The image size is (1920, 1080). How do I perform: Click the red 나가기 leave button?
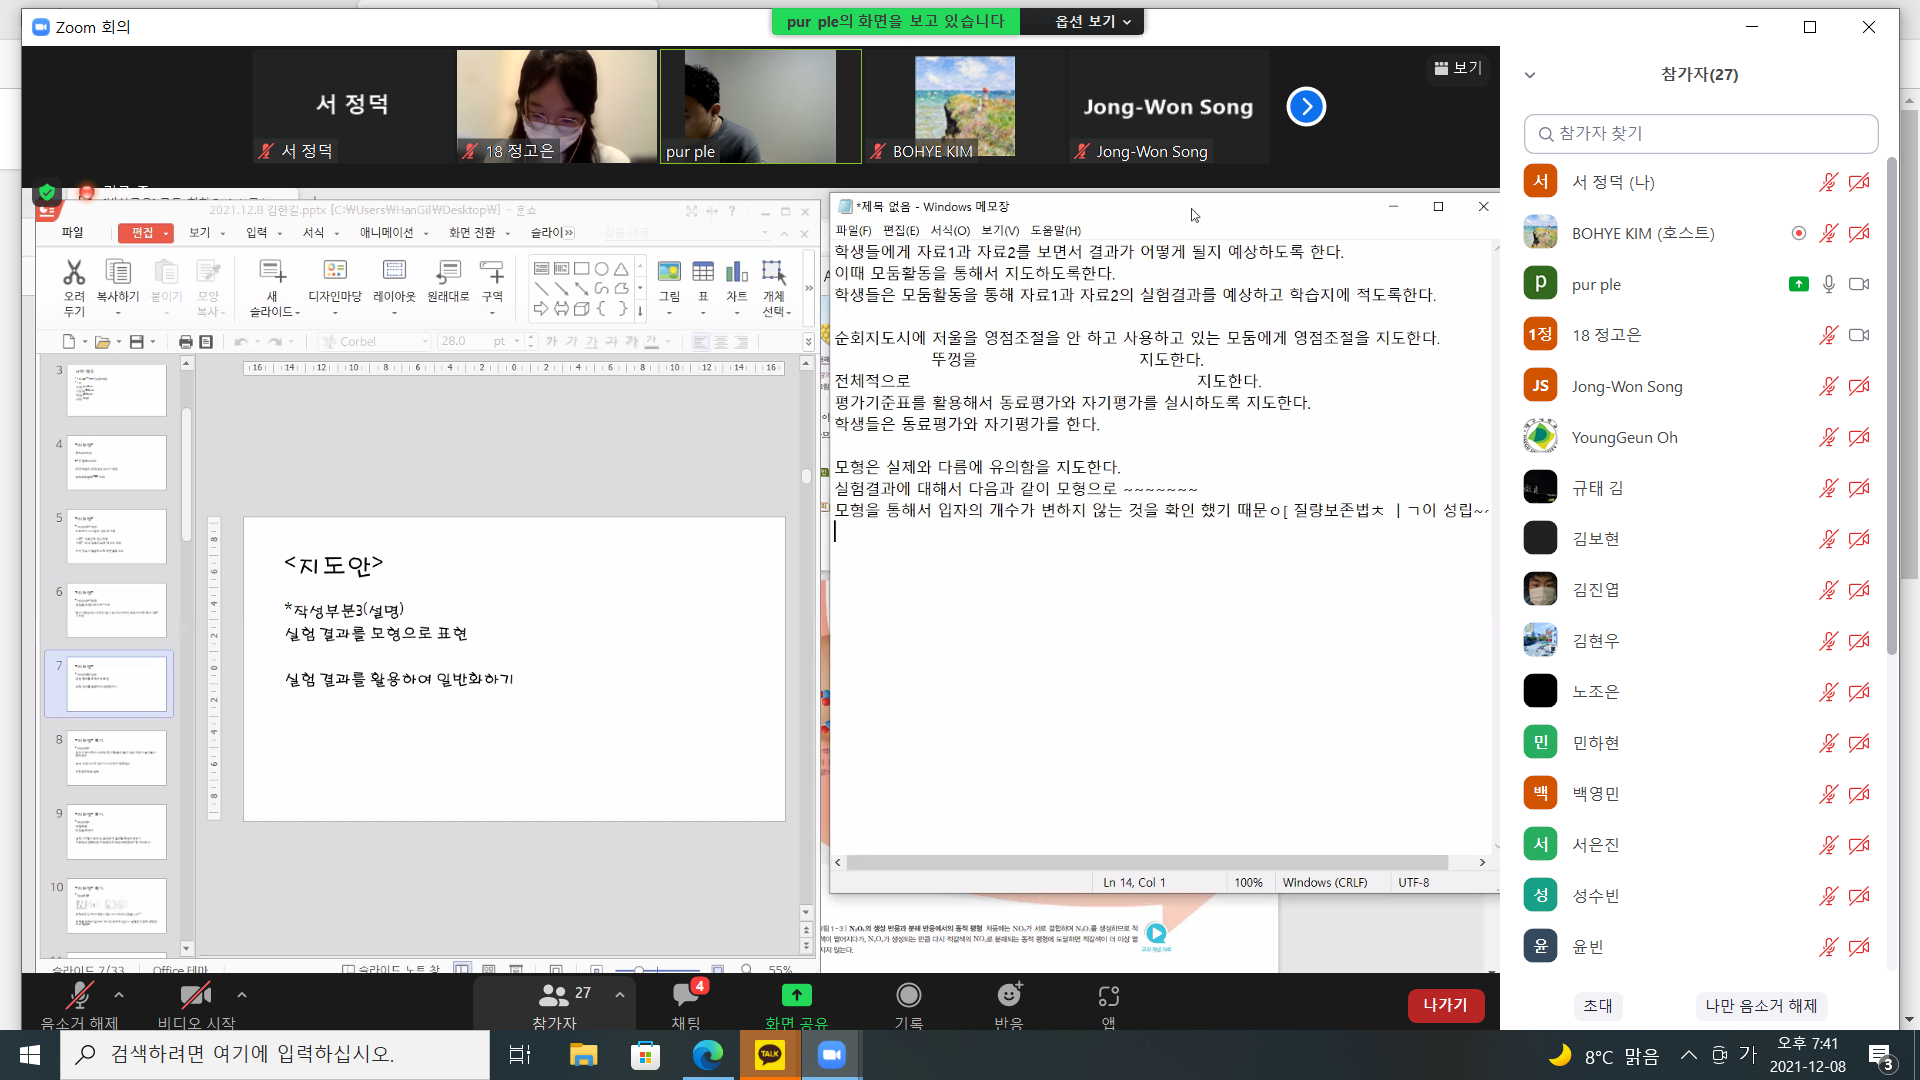pos(1445,1005)
